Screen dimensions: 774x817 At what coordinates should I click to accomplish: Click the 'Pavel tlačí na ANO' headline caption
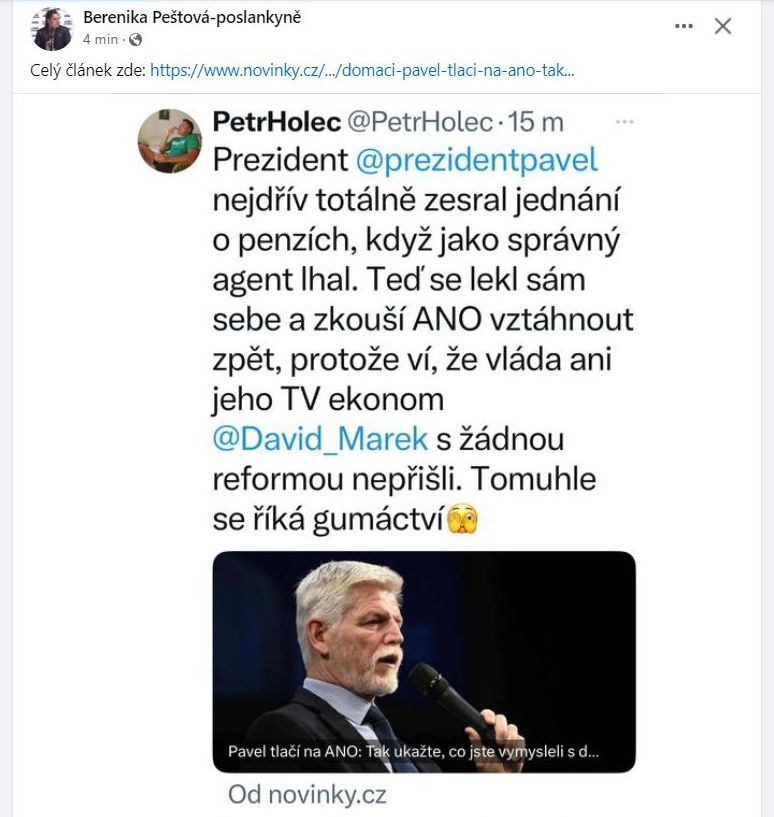tap(414, 752)
